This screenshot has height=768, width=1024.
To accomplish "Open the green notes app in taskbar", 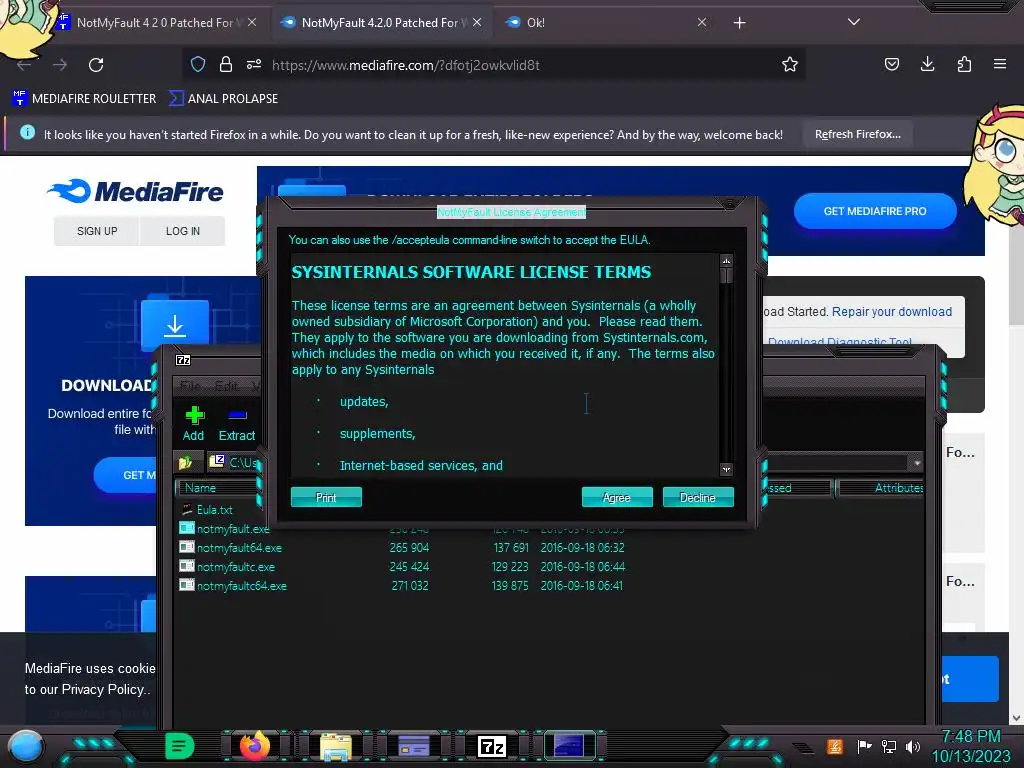I will (x=180, y=746).
